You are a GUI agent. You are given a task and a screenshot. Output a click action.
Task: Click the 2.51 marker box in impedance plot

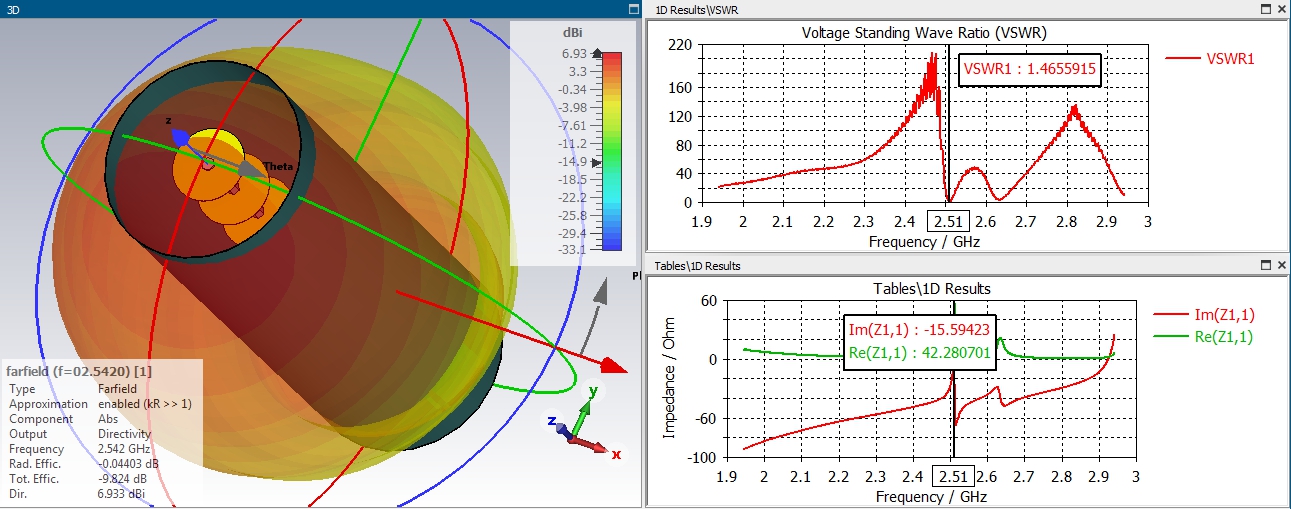pos(952,476)
